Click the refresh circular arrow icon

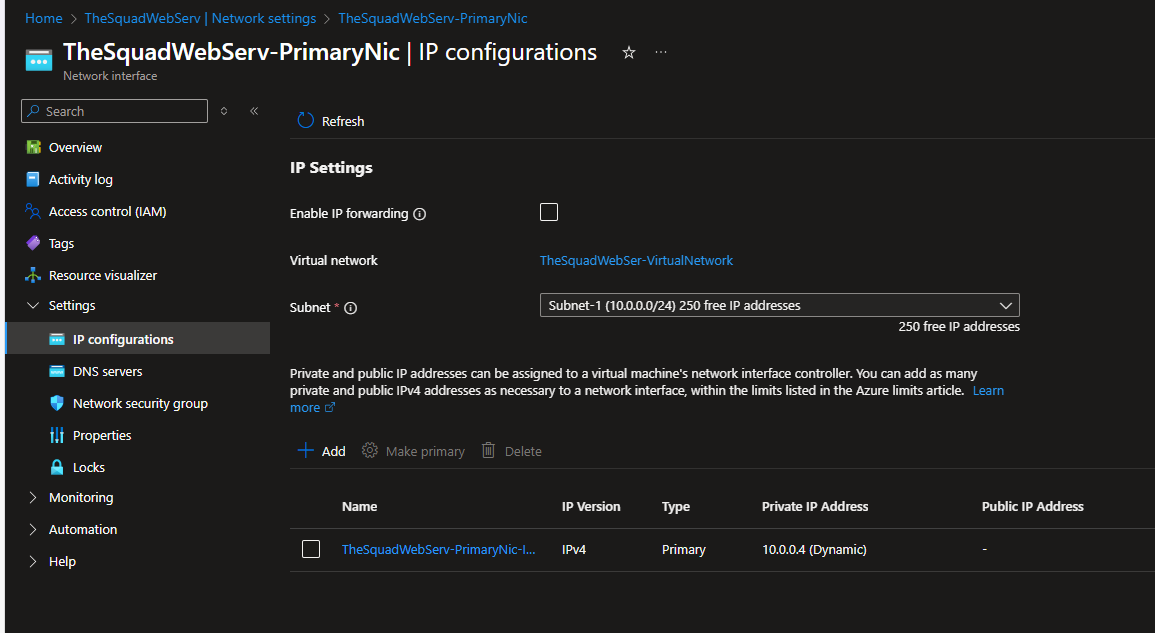pos(306,121)
